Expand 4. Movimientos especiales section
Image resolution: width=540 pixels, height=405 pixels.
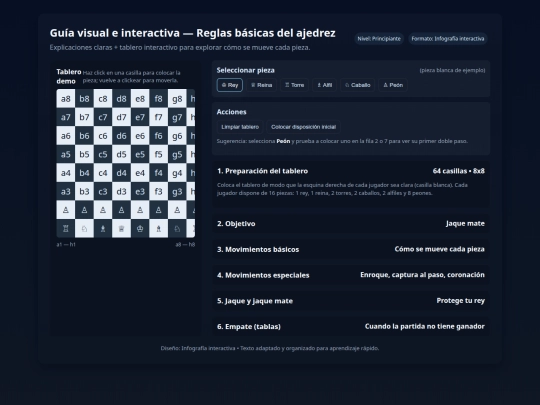click(x=351, y=275)
